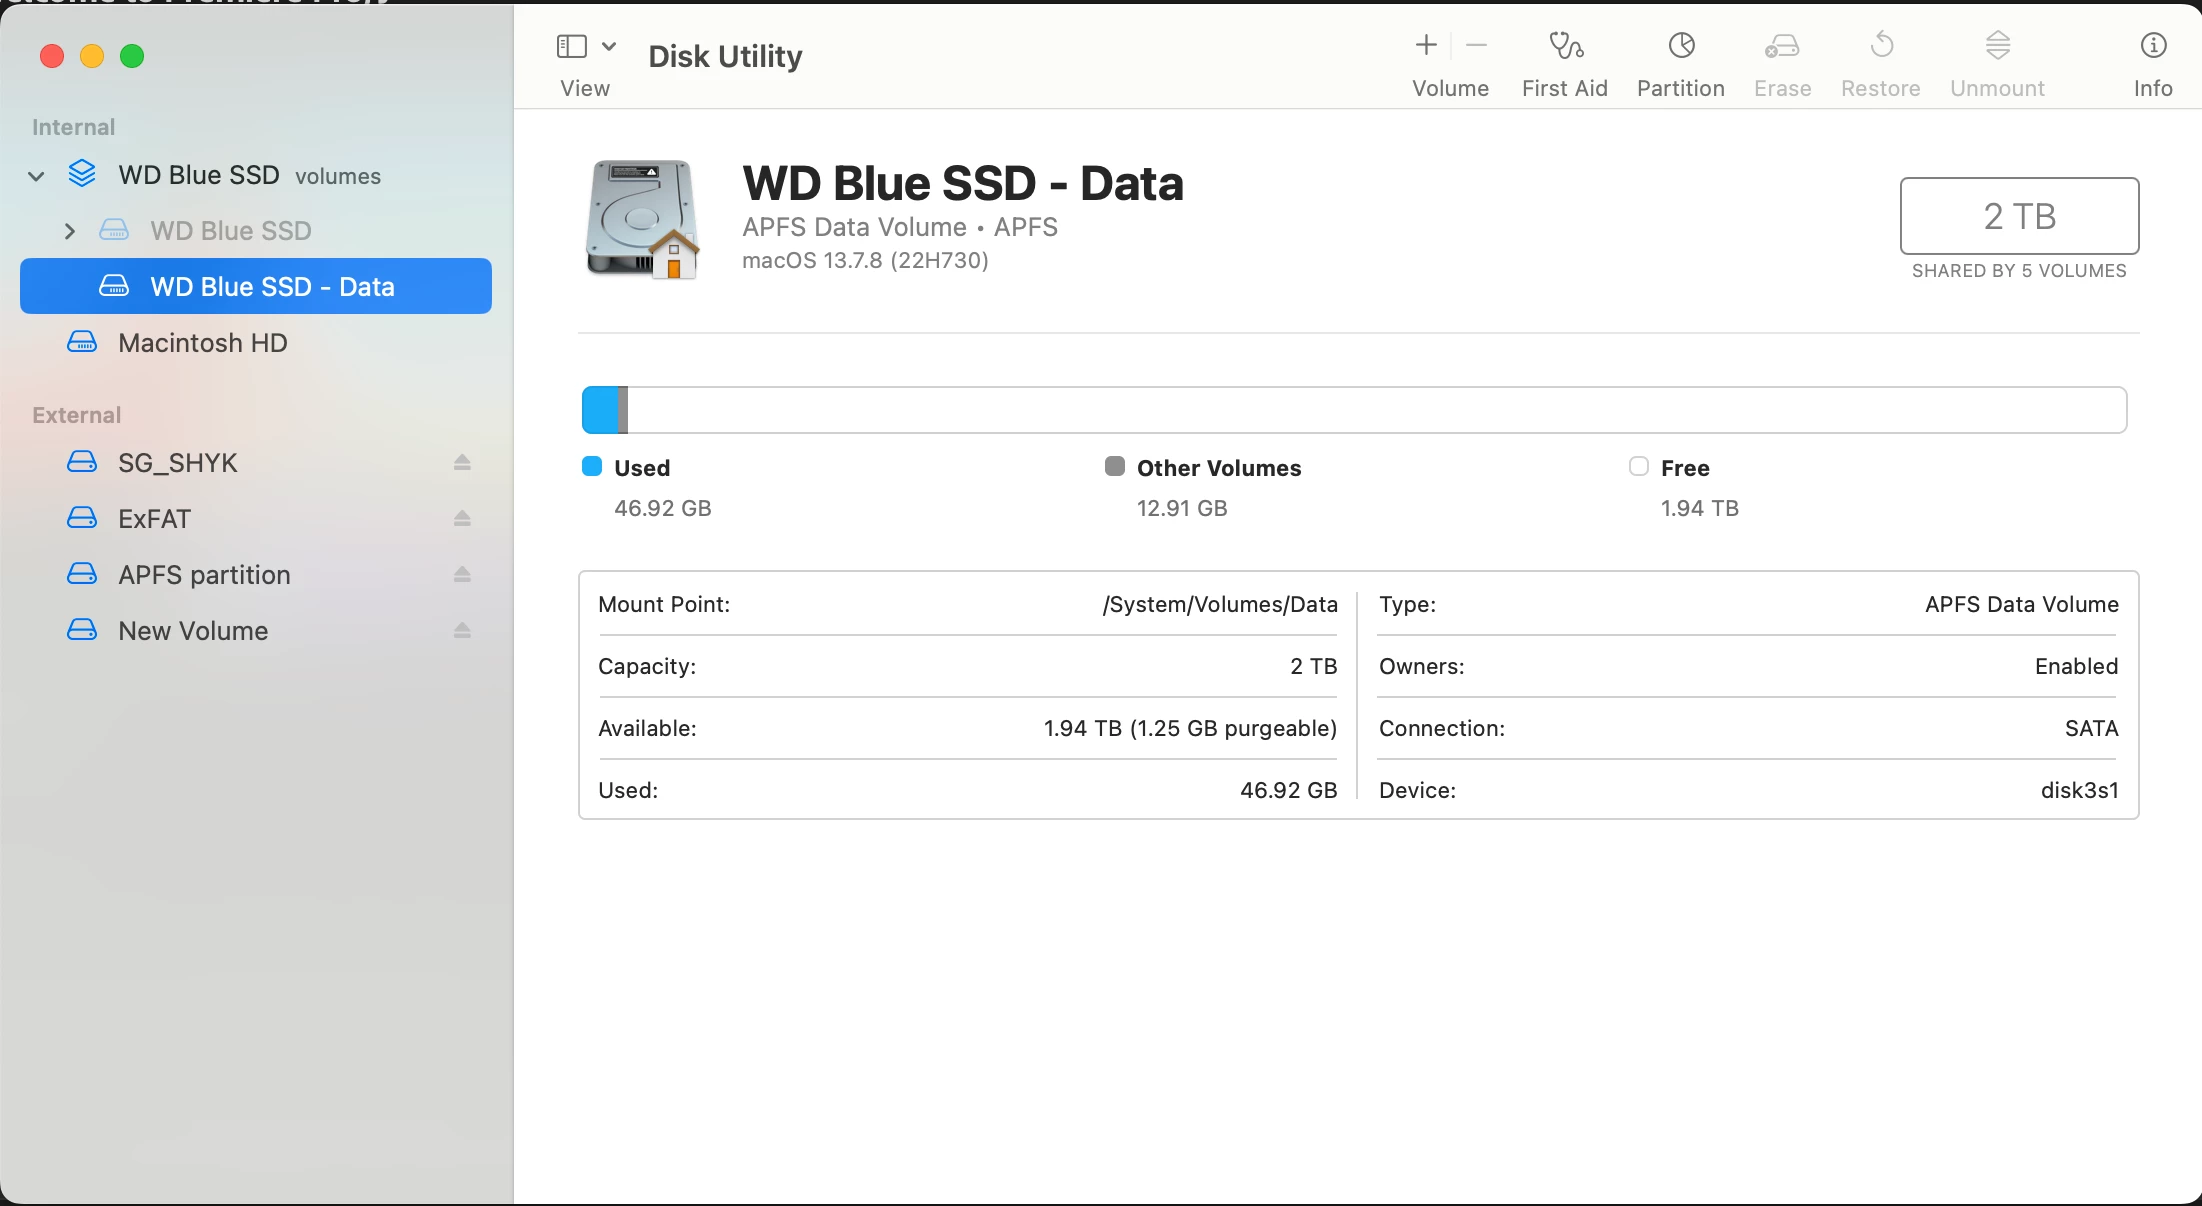Add a volume with plus icon

click(x=1426, y=46)
